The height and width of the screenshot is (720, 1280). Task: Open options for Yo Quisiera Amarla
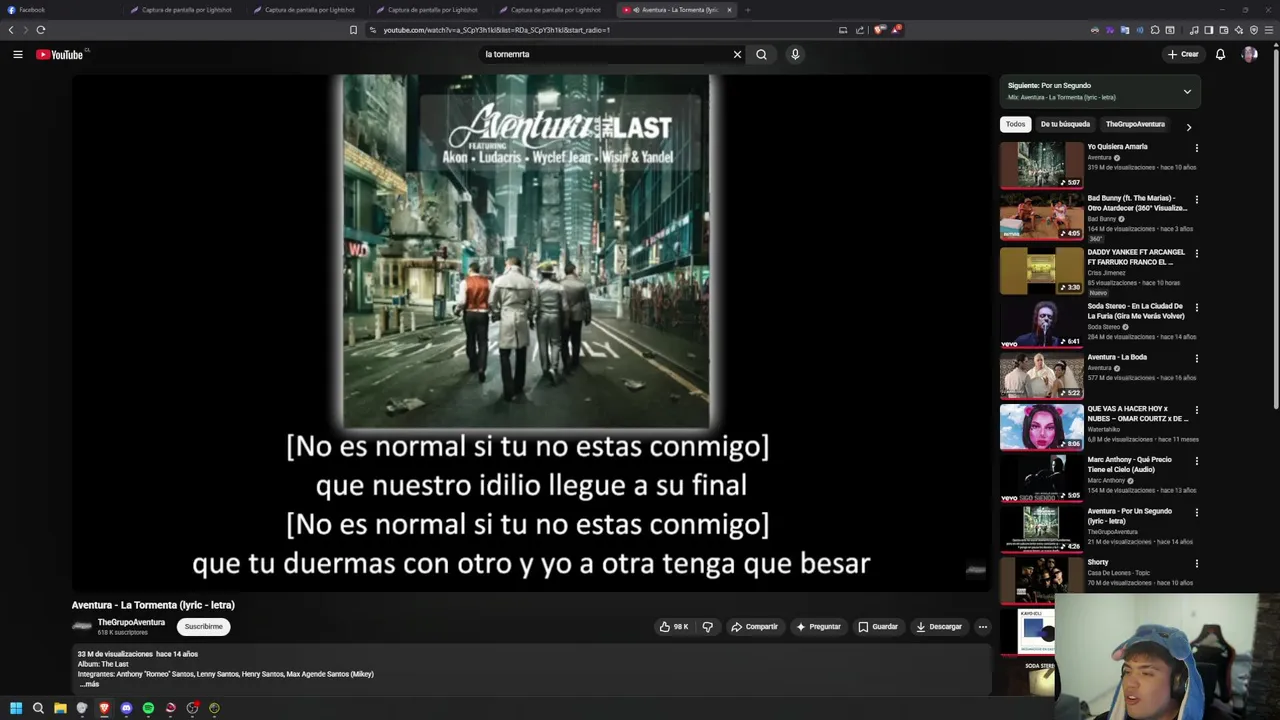(x=1196, y=148)
